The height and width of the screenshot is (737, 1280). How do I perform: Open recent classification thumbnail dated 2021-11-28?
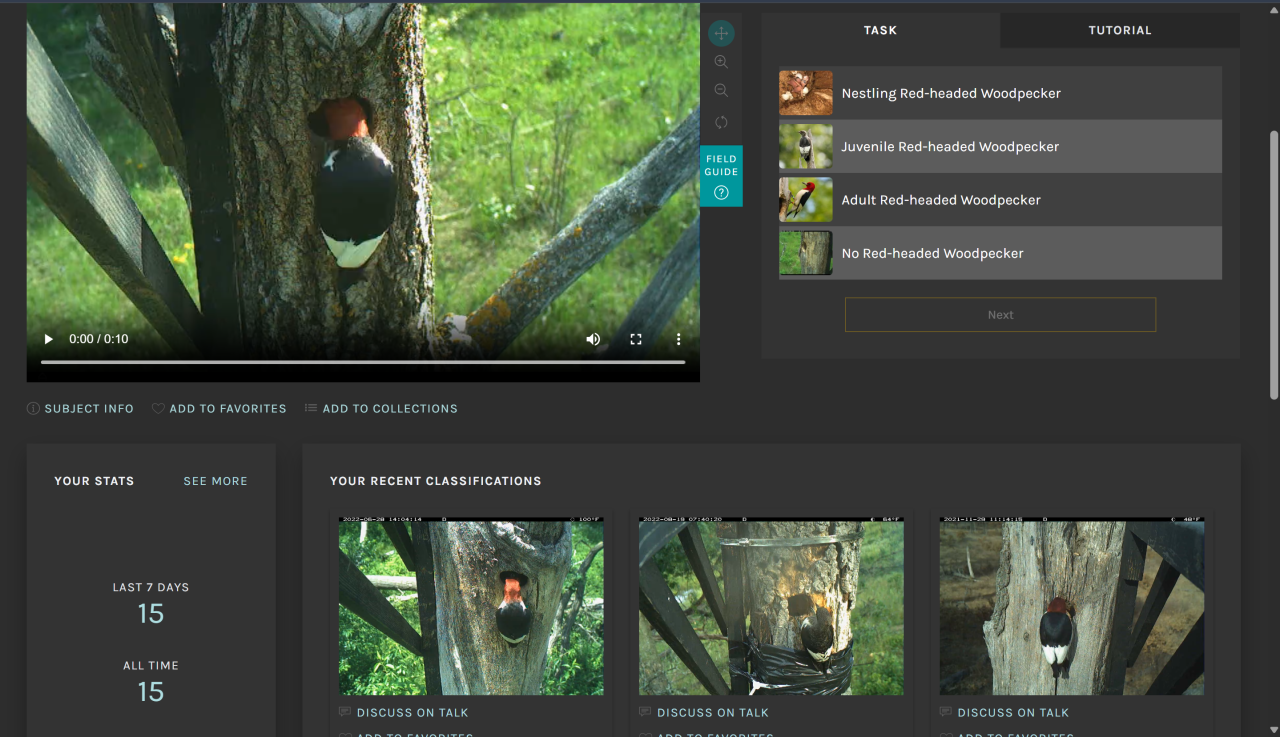(1071, 606)
